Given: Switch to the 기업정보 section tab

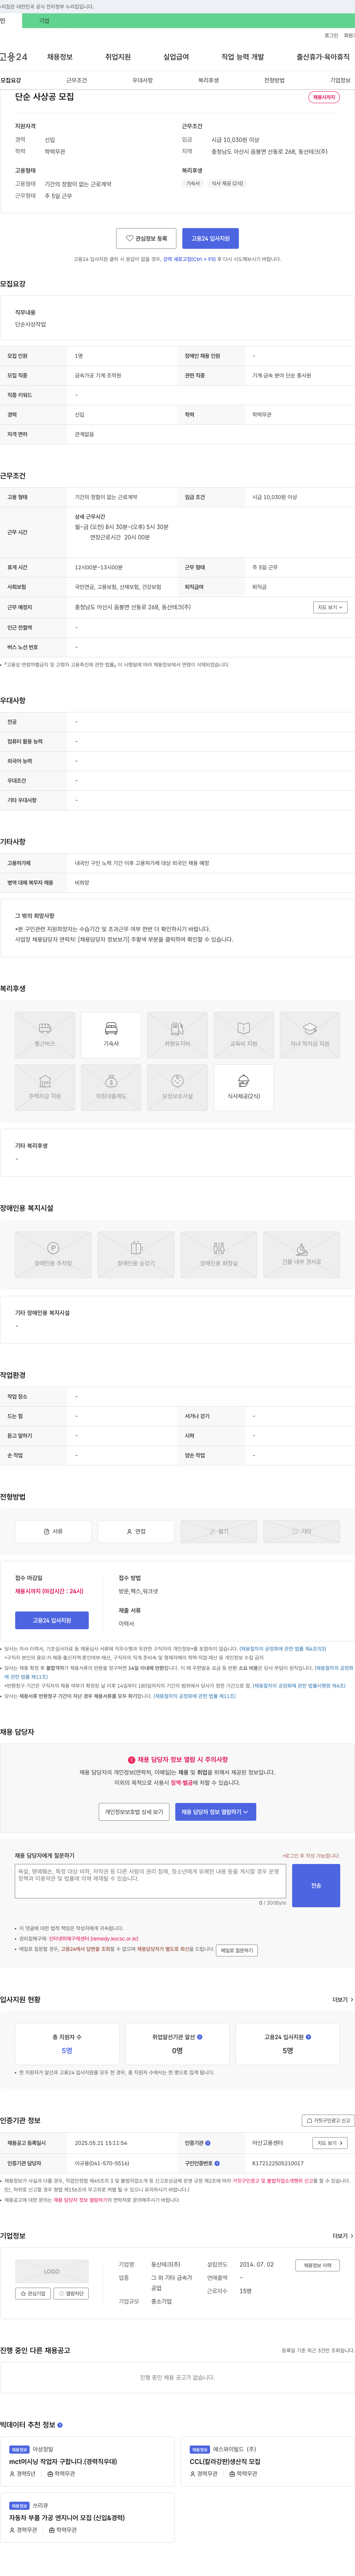Looking at the screenshot, I should tap(340, 80).
